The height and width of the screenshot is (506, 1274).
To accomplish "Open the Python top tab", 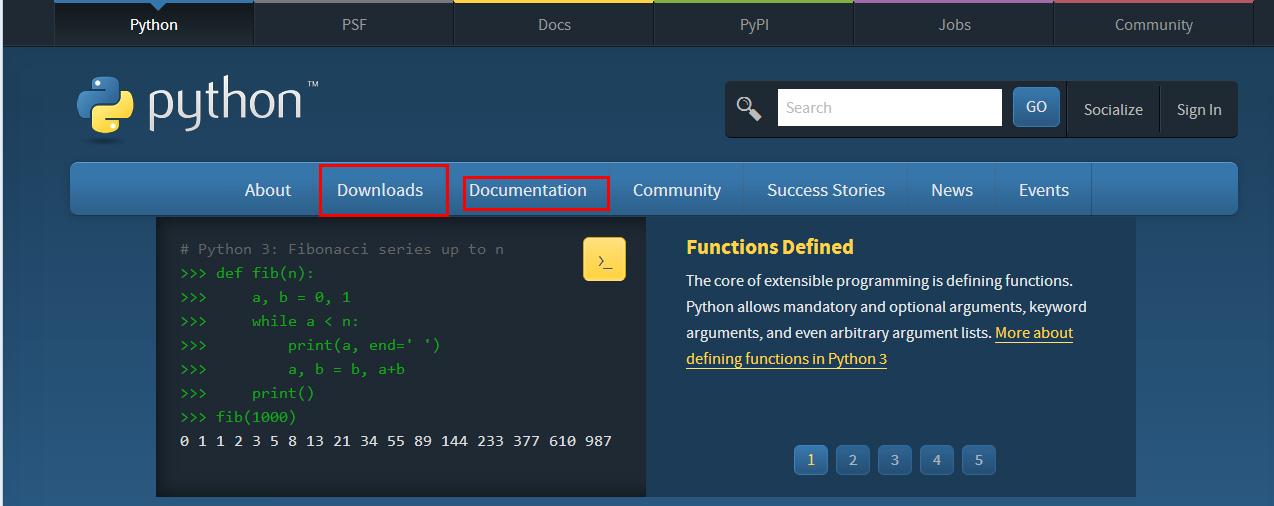I will [154, 25].
